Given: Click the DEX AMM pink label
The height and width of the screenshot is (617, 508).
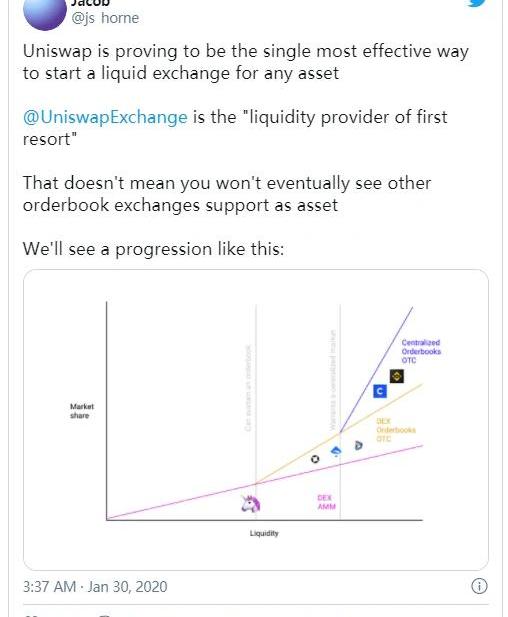Looking at the screenshot, I should (x=326, y=502).
